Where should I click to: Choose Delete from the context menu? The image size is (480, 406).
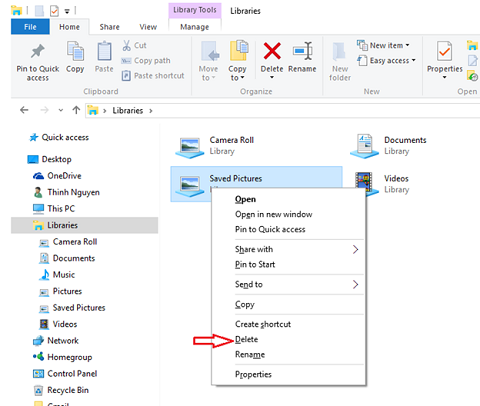click(247, 339)
